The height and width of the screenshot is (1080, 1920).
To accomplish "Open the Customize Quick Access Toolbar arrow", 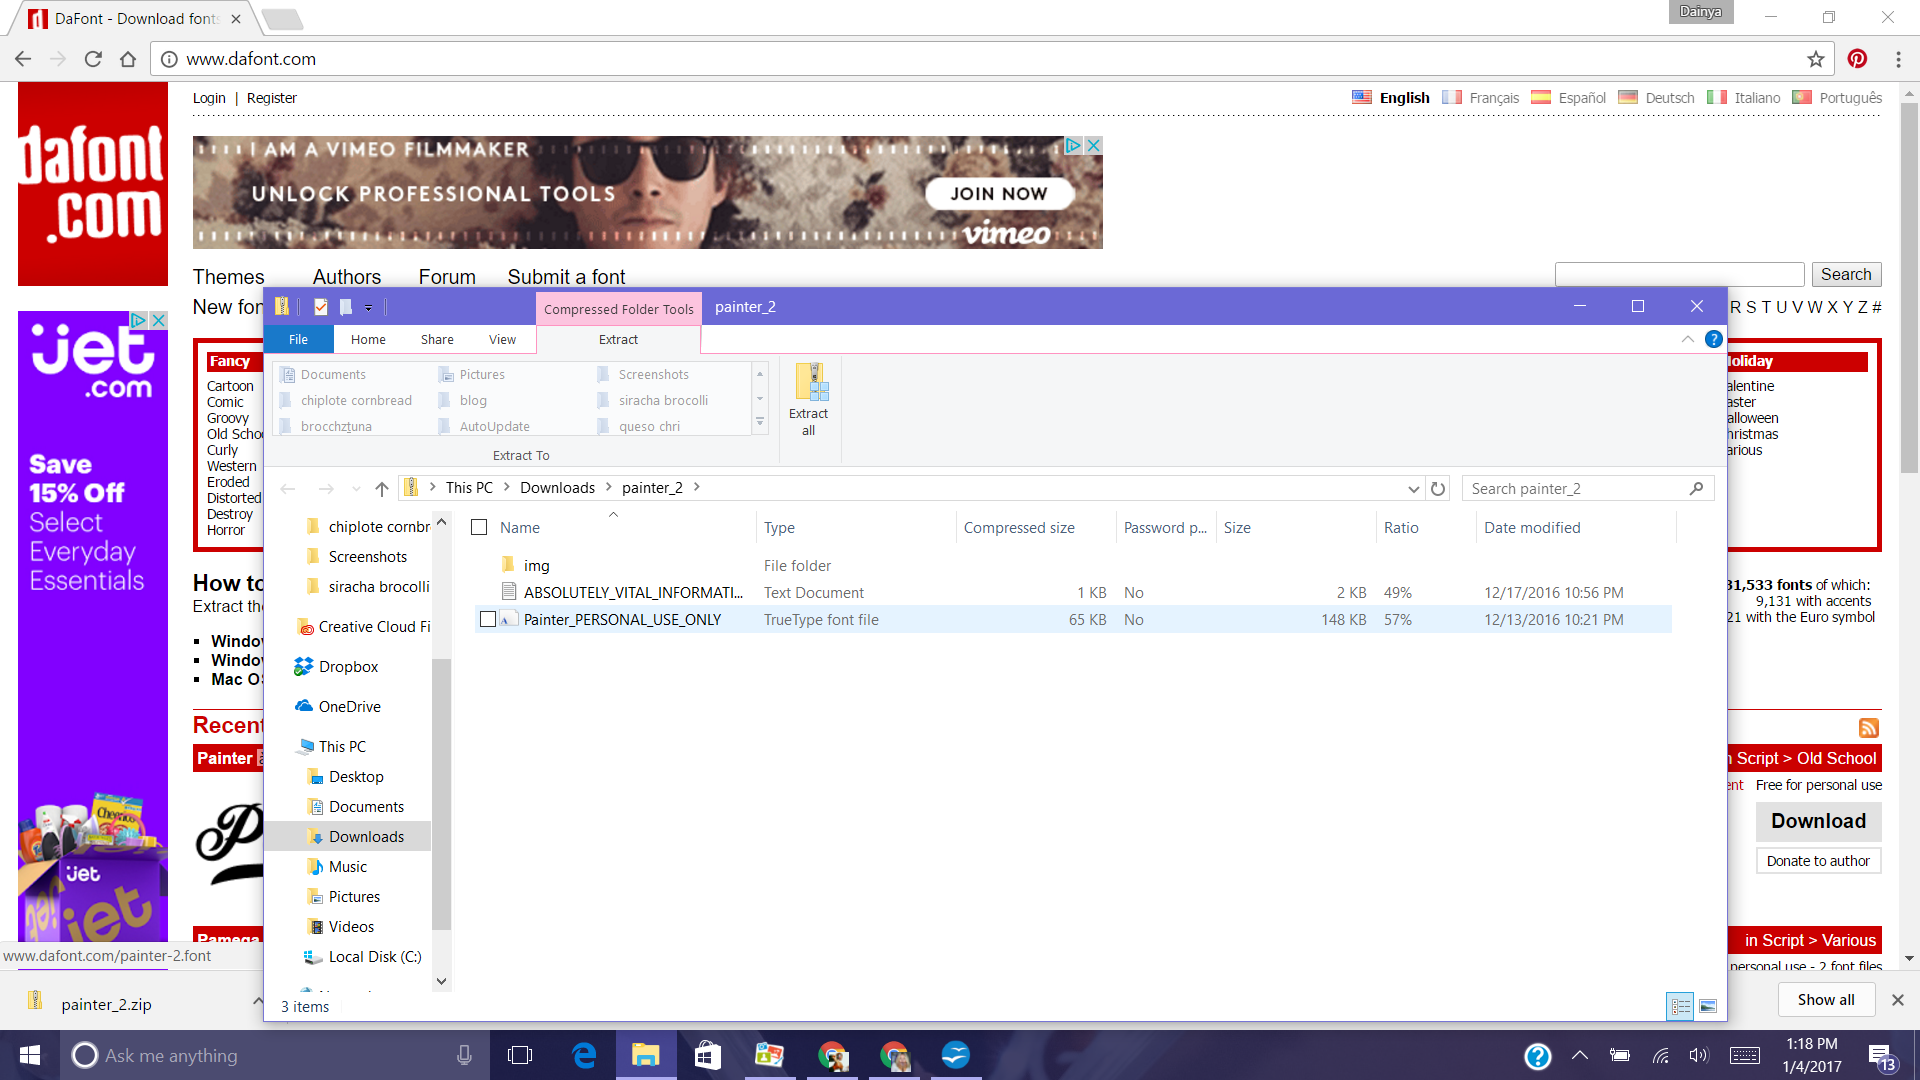I will (368, 308).
